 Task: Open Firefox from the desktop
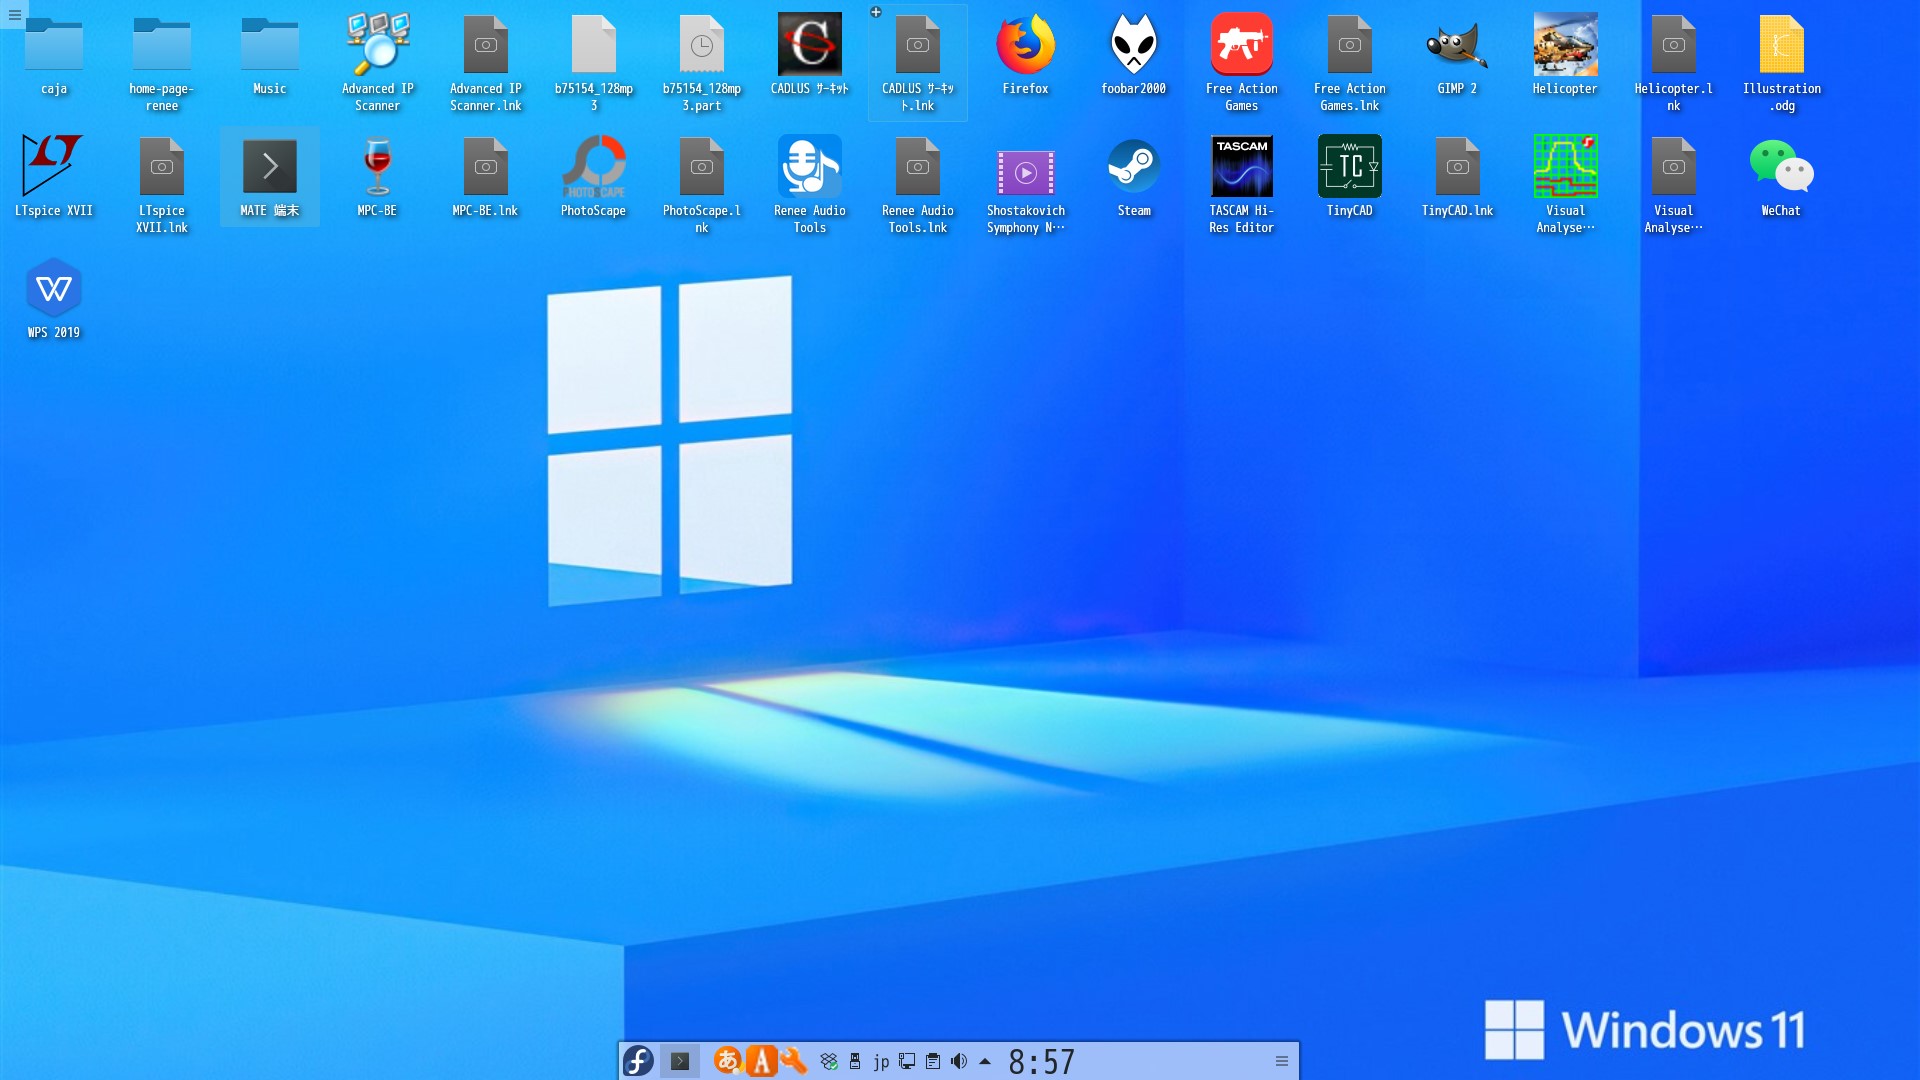[x=1026, y=45]
